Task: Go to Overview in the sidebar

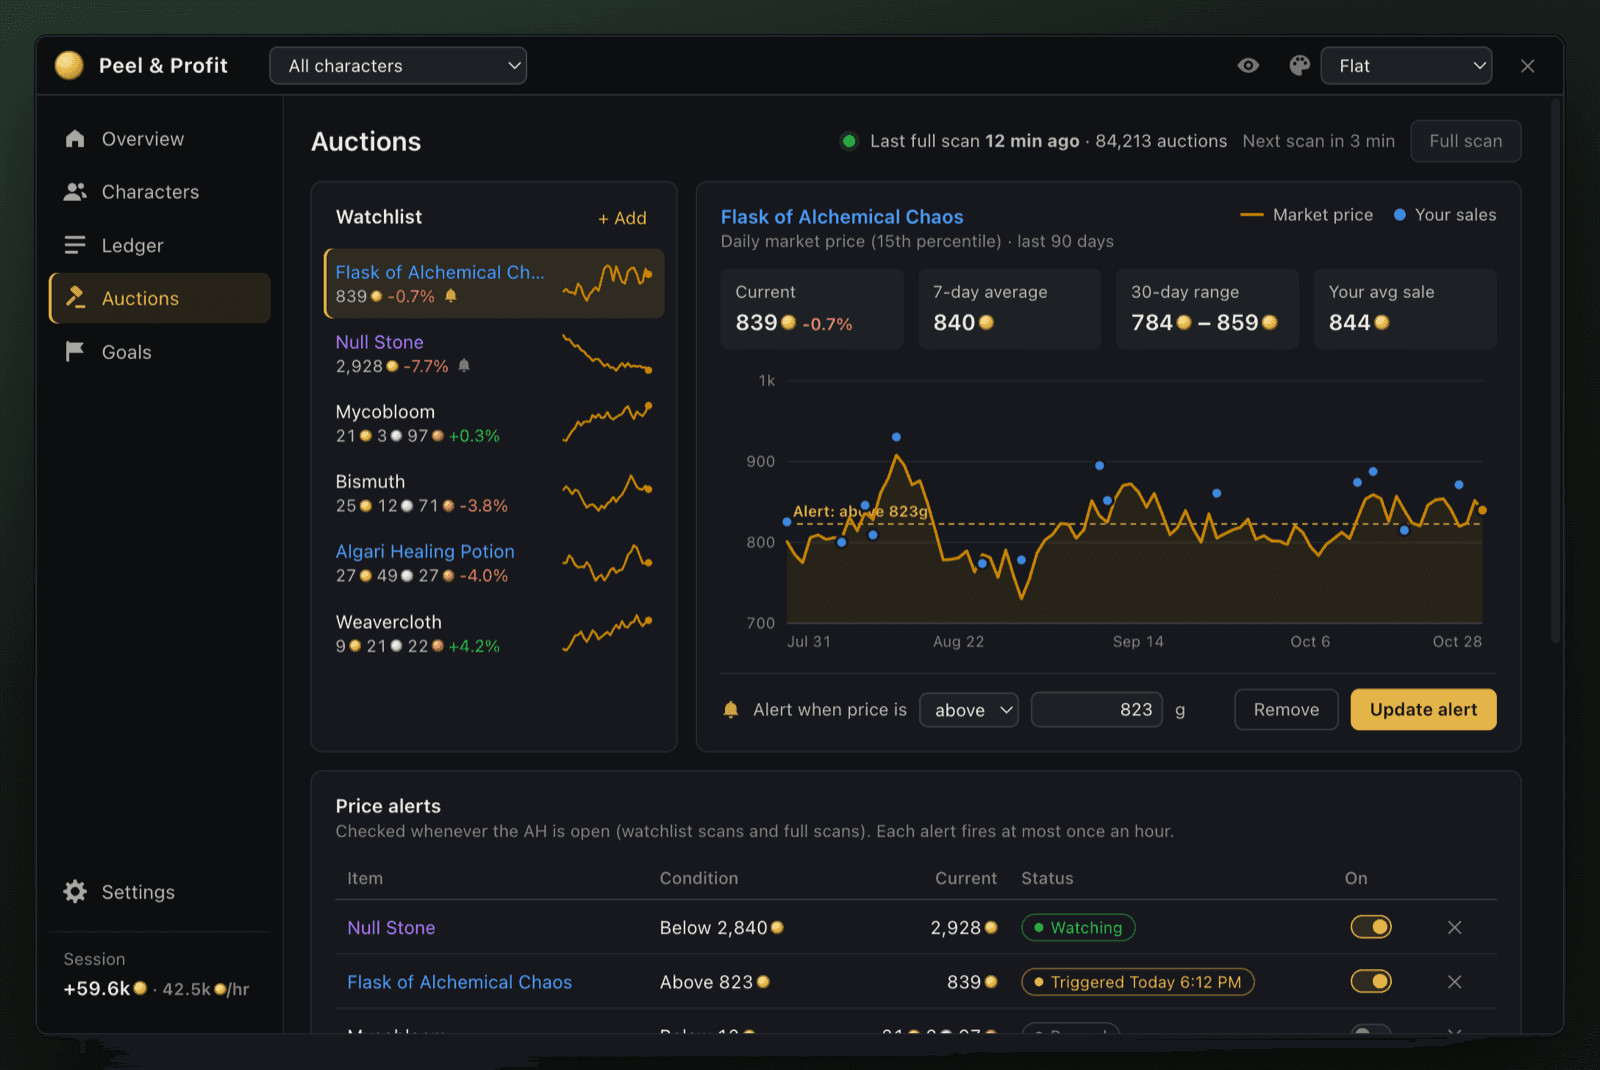Action: (x=160, y=139)
